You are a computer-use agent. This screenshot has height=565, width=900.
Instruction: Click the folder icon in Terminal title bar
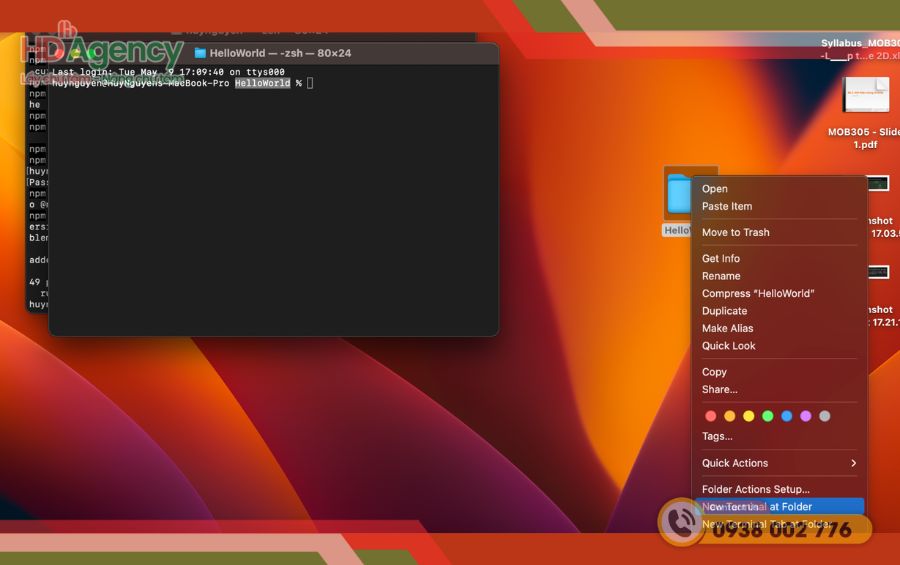(x=200, y=53)
